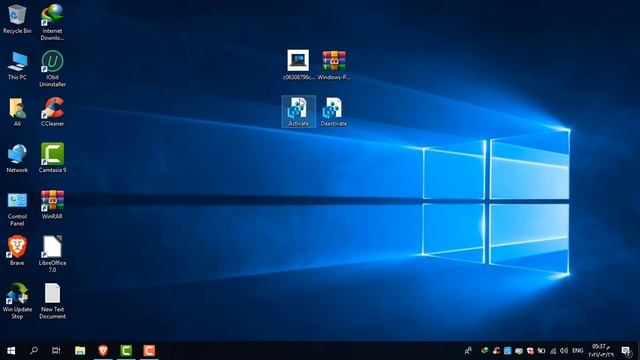Open the People tray icon
Image resolution: width=640 pixels, height=360 pixels.
(468, 351)
